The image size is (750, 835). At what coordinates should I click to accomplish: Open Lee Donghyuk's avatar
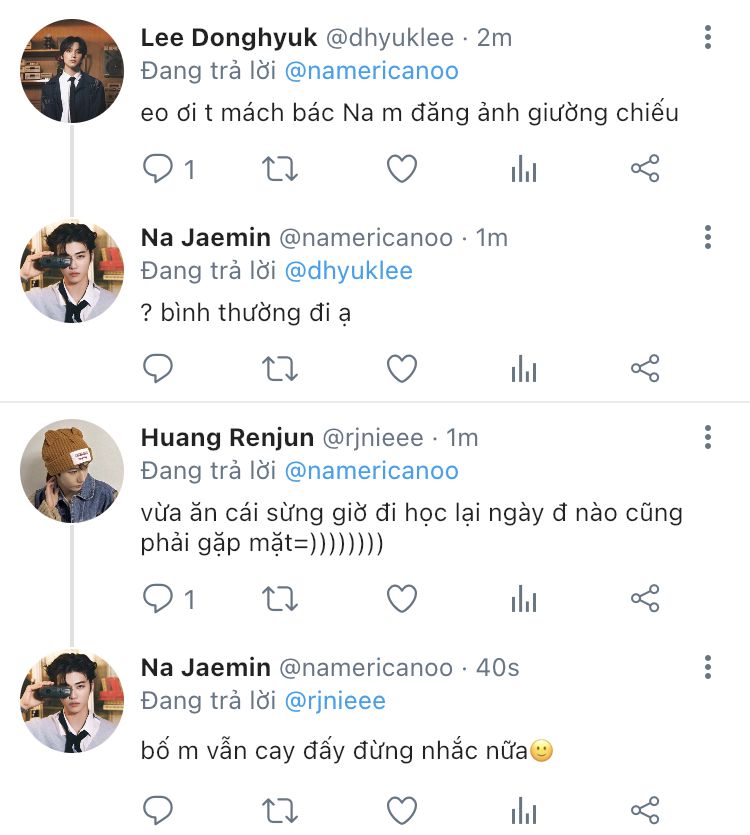pos(72,71)
